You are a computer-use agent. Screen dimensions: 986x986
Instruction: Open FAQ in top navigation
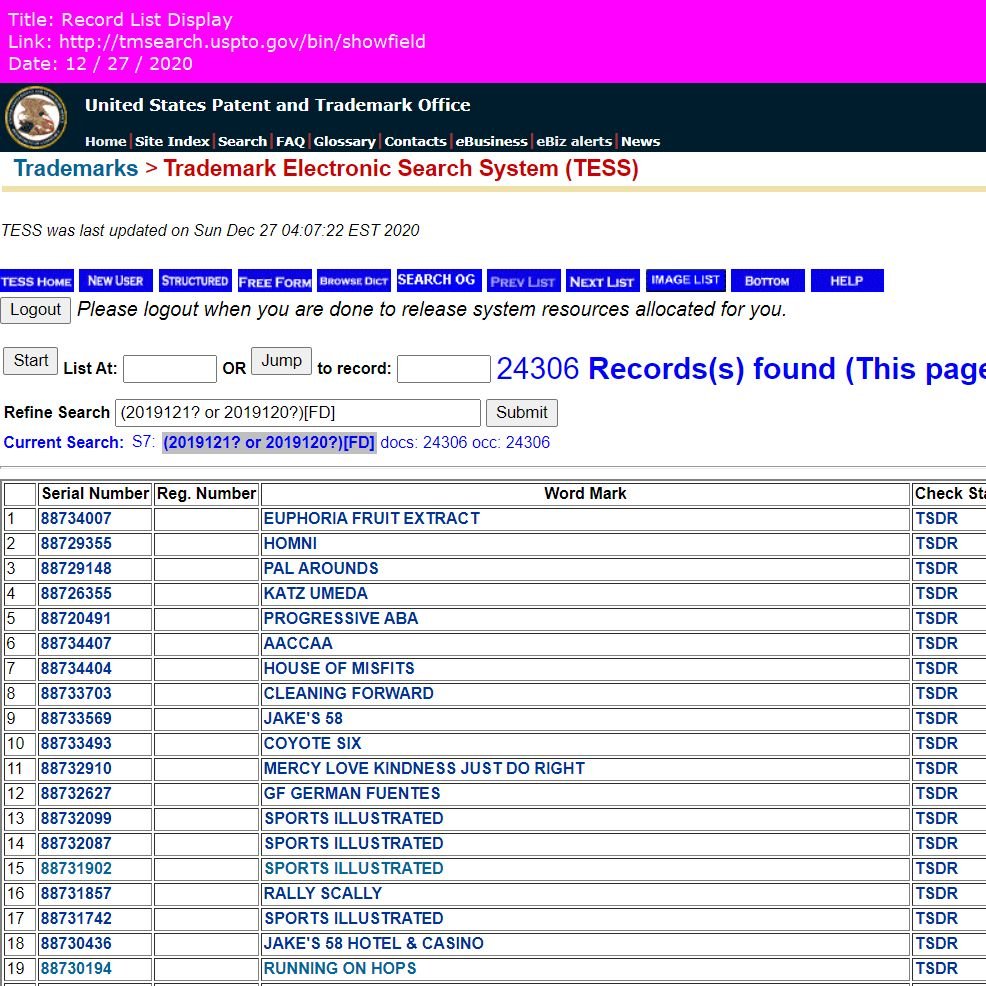(x=291, y=141)
